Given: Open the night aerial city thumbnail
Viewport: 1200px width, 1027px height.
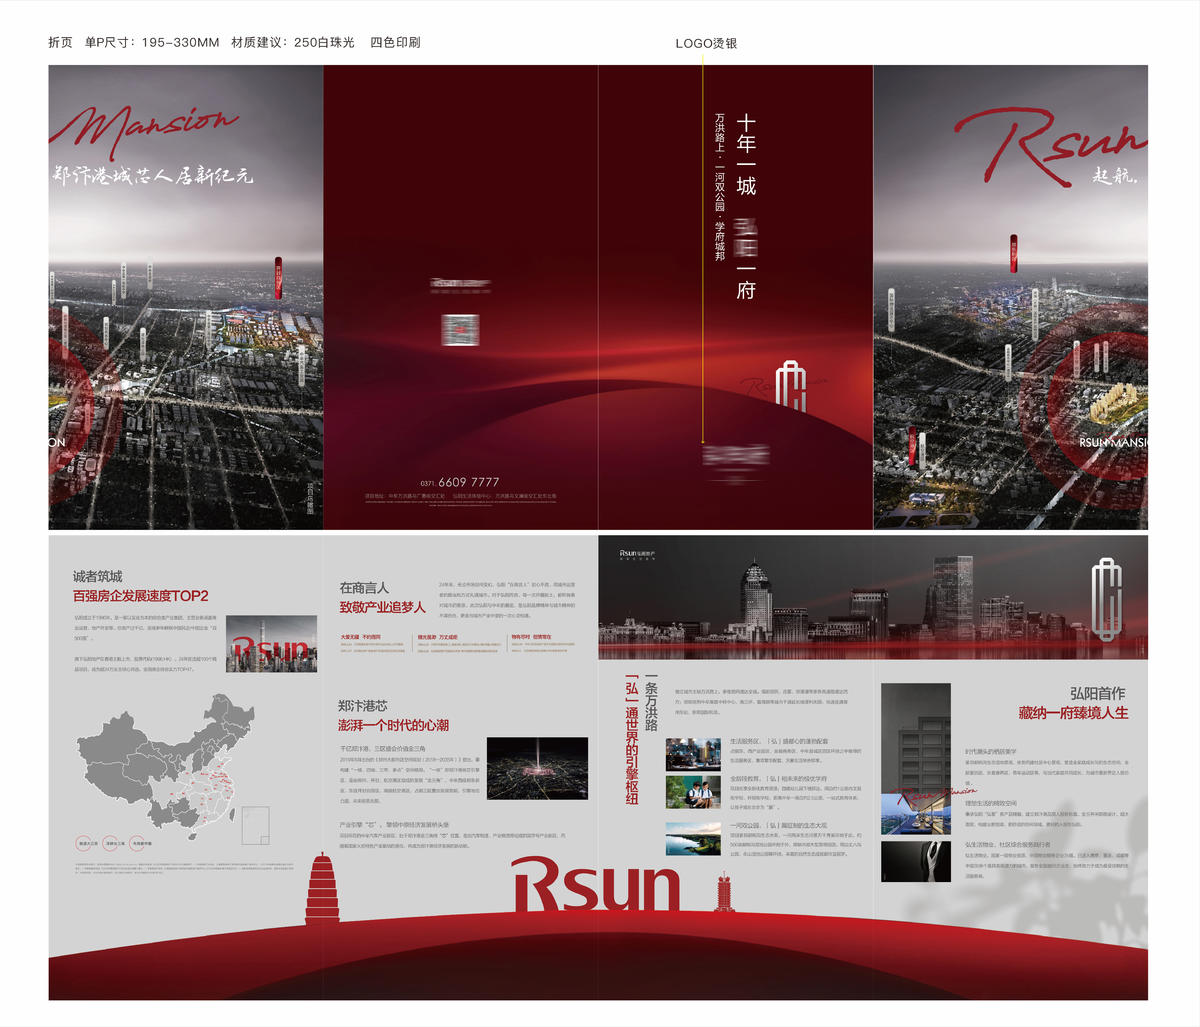Looking at the screenshot, I should pos(537,768).
